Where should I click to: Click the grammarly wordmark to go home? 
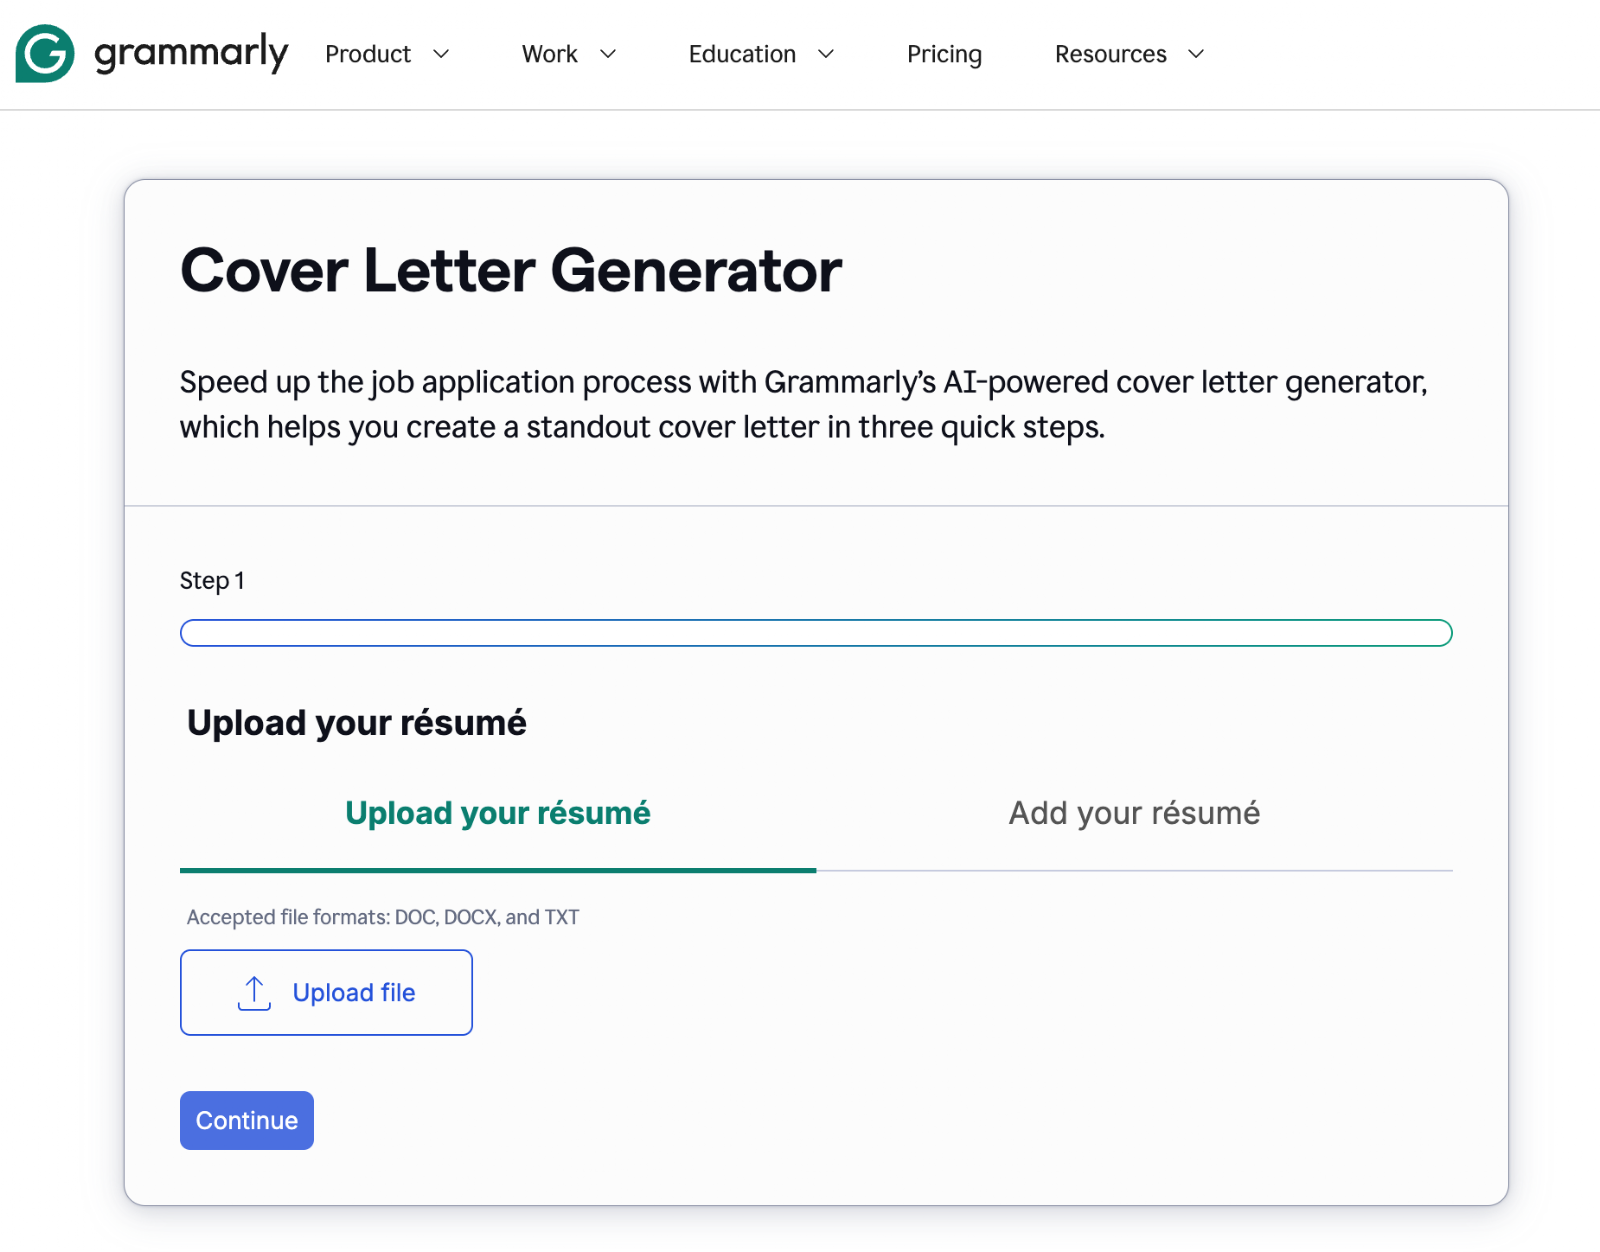tap(189, 54)
